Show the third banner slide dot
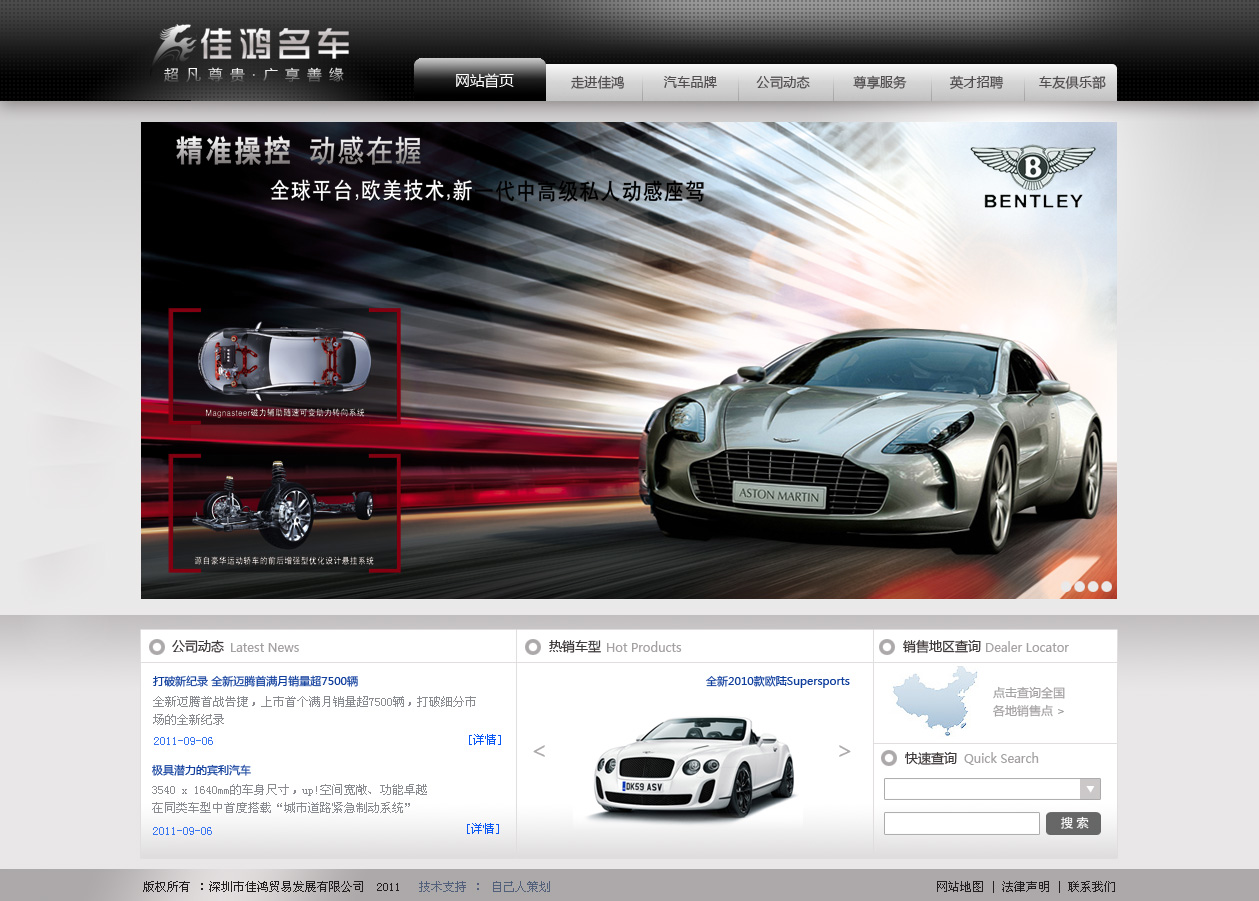 (1093, 587)
